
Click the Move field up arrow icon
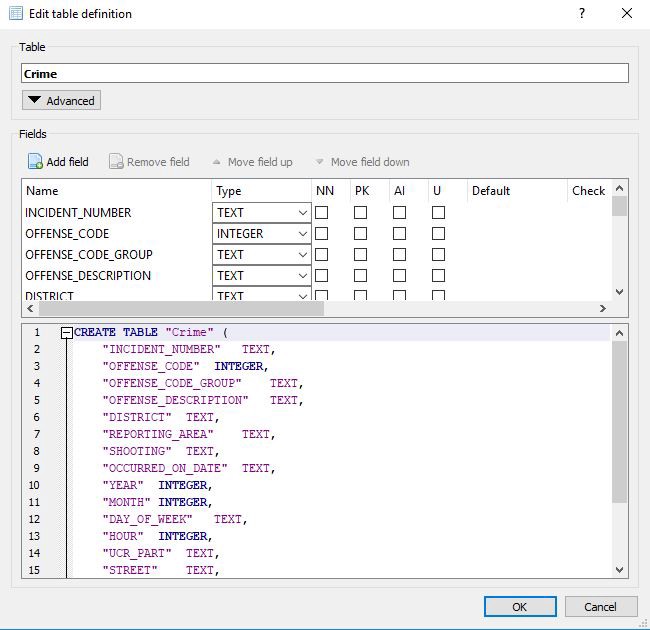[x=216, y=162]
